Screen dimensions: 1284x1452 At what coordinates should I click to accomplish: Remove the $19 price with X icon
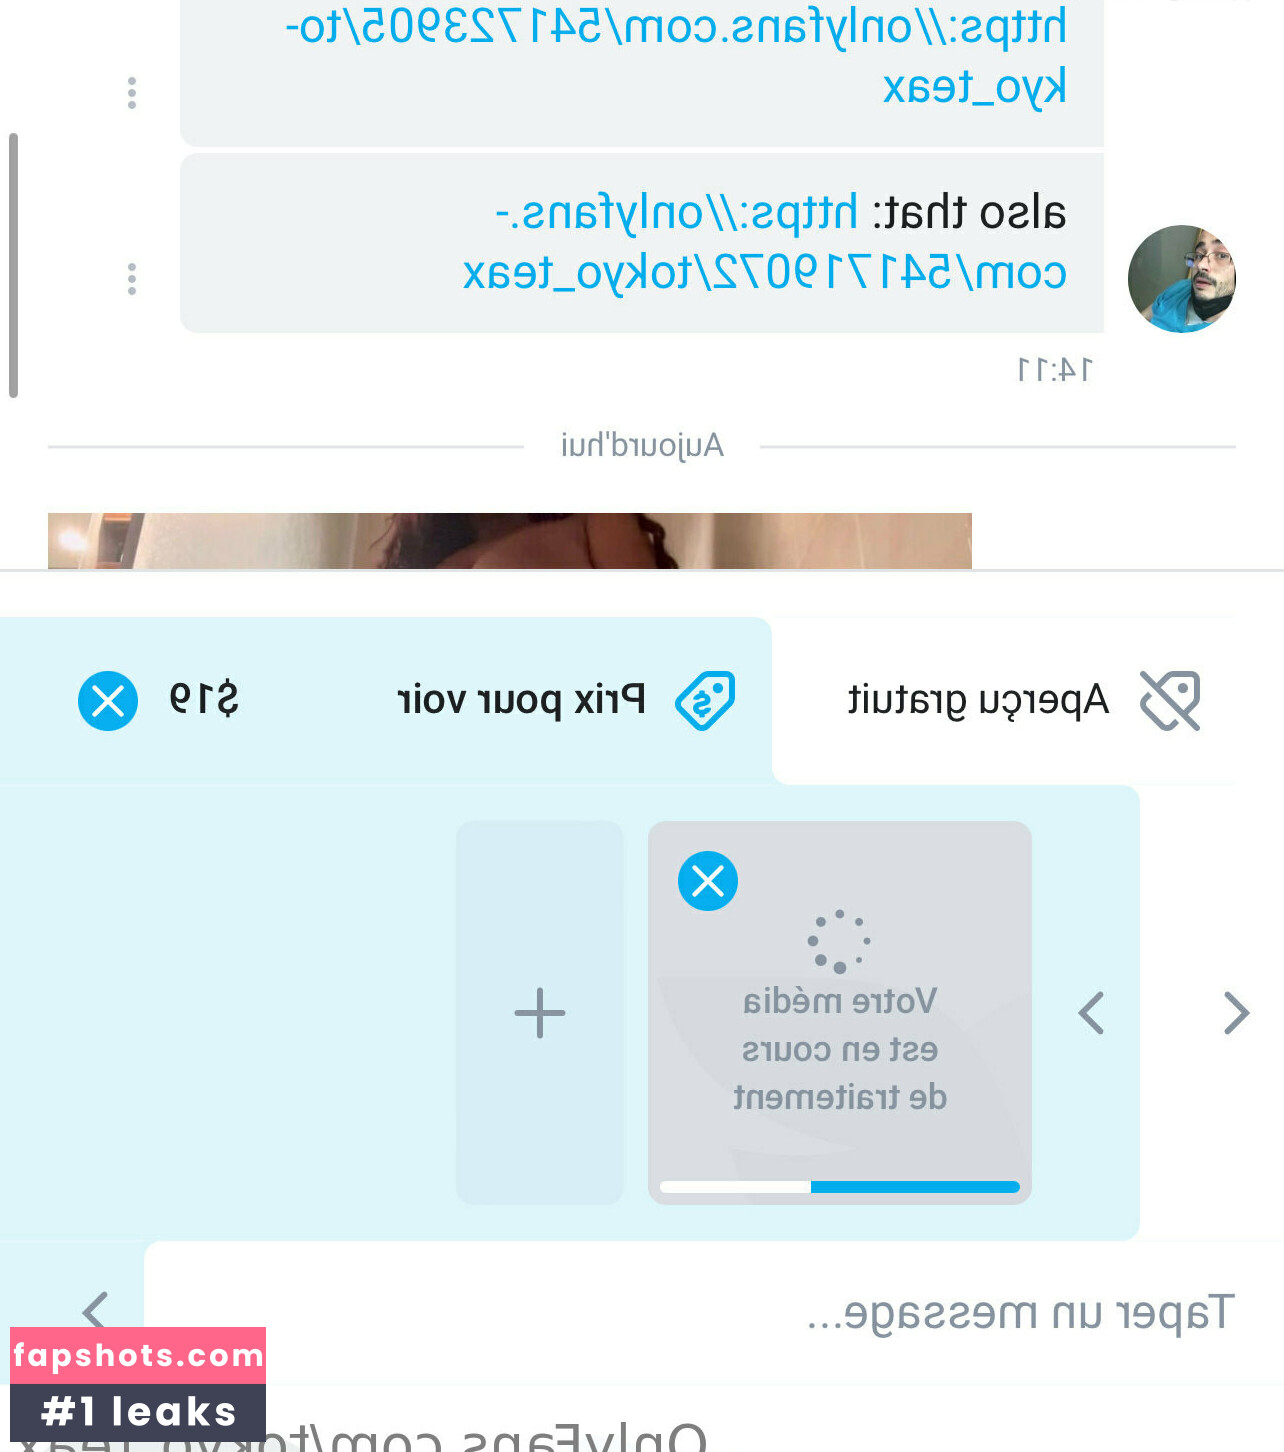(x=108, y=701)
